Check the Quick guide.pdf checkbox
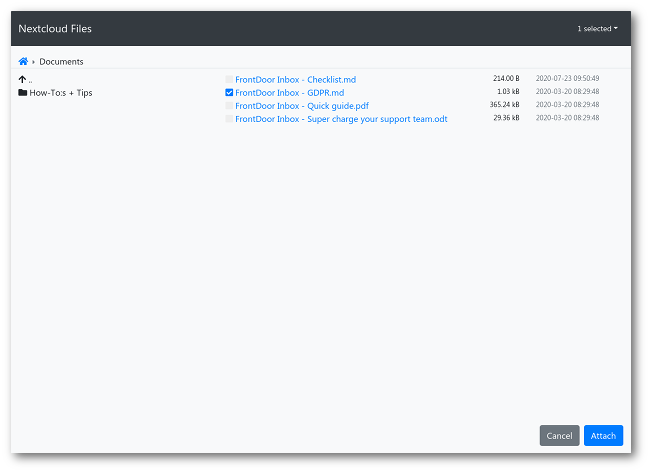 coord(229,105)
